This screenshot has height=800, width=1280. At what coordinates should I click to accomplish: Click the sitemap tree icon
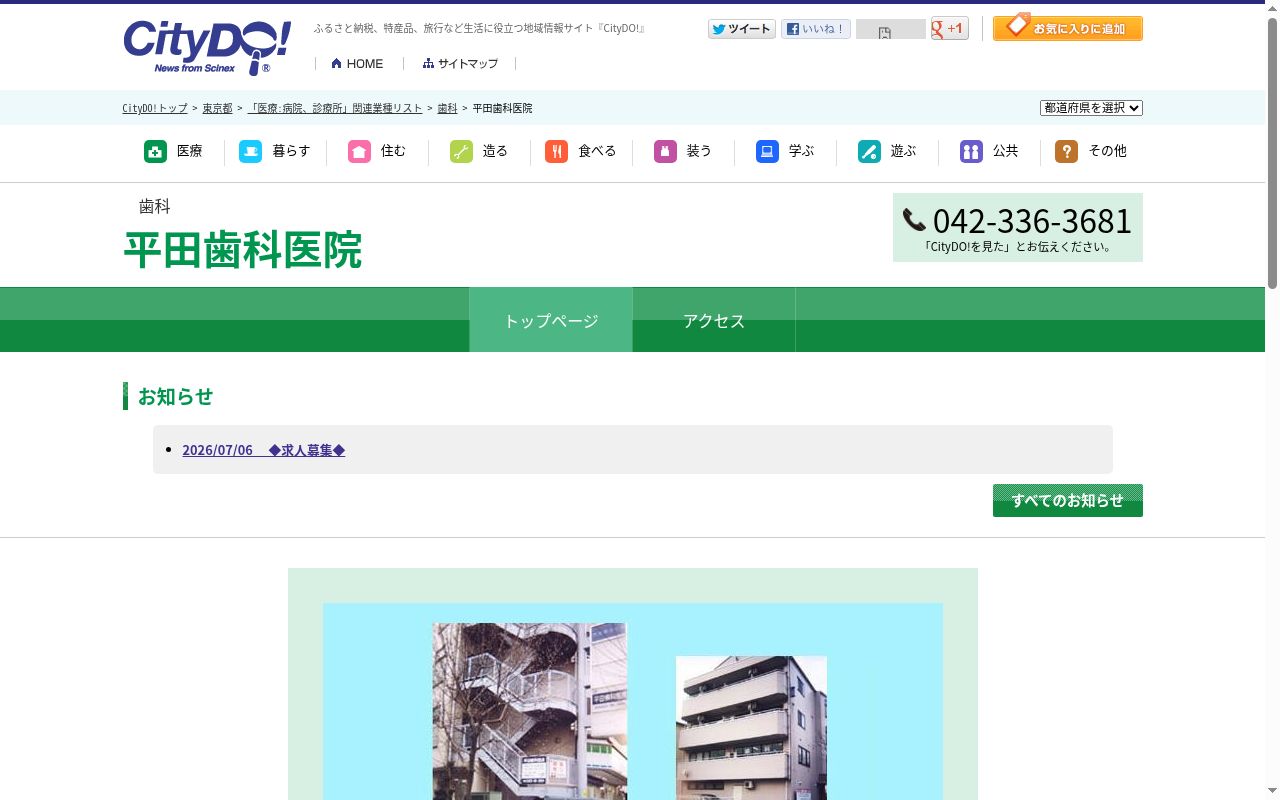[428, 63]
